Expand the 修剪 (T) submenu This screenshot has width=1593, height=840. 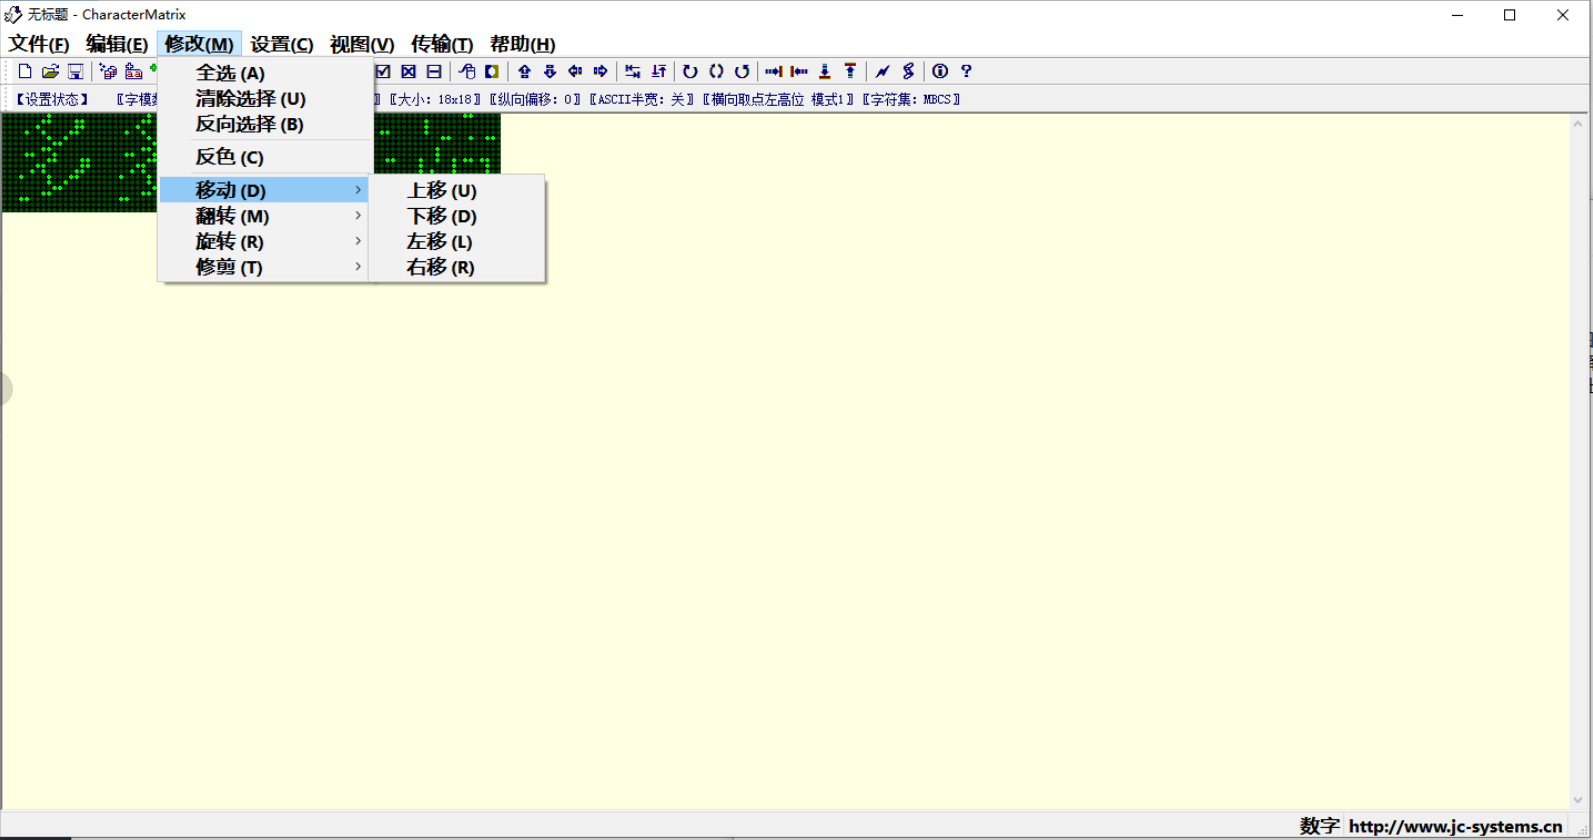click(265, 267)
